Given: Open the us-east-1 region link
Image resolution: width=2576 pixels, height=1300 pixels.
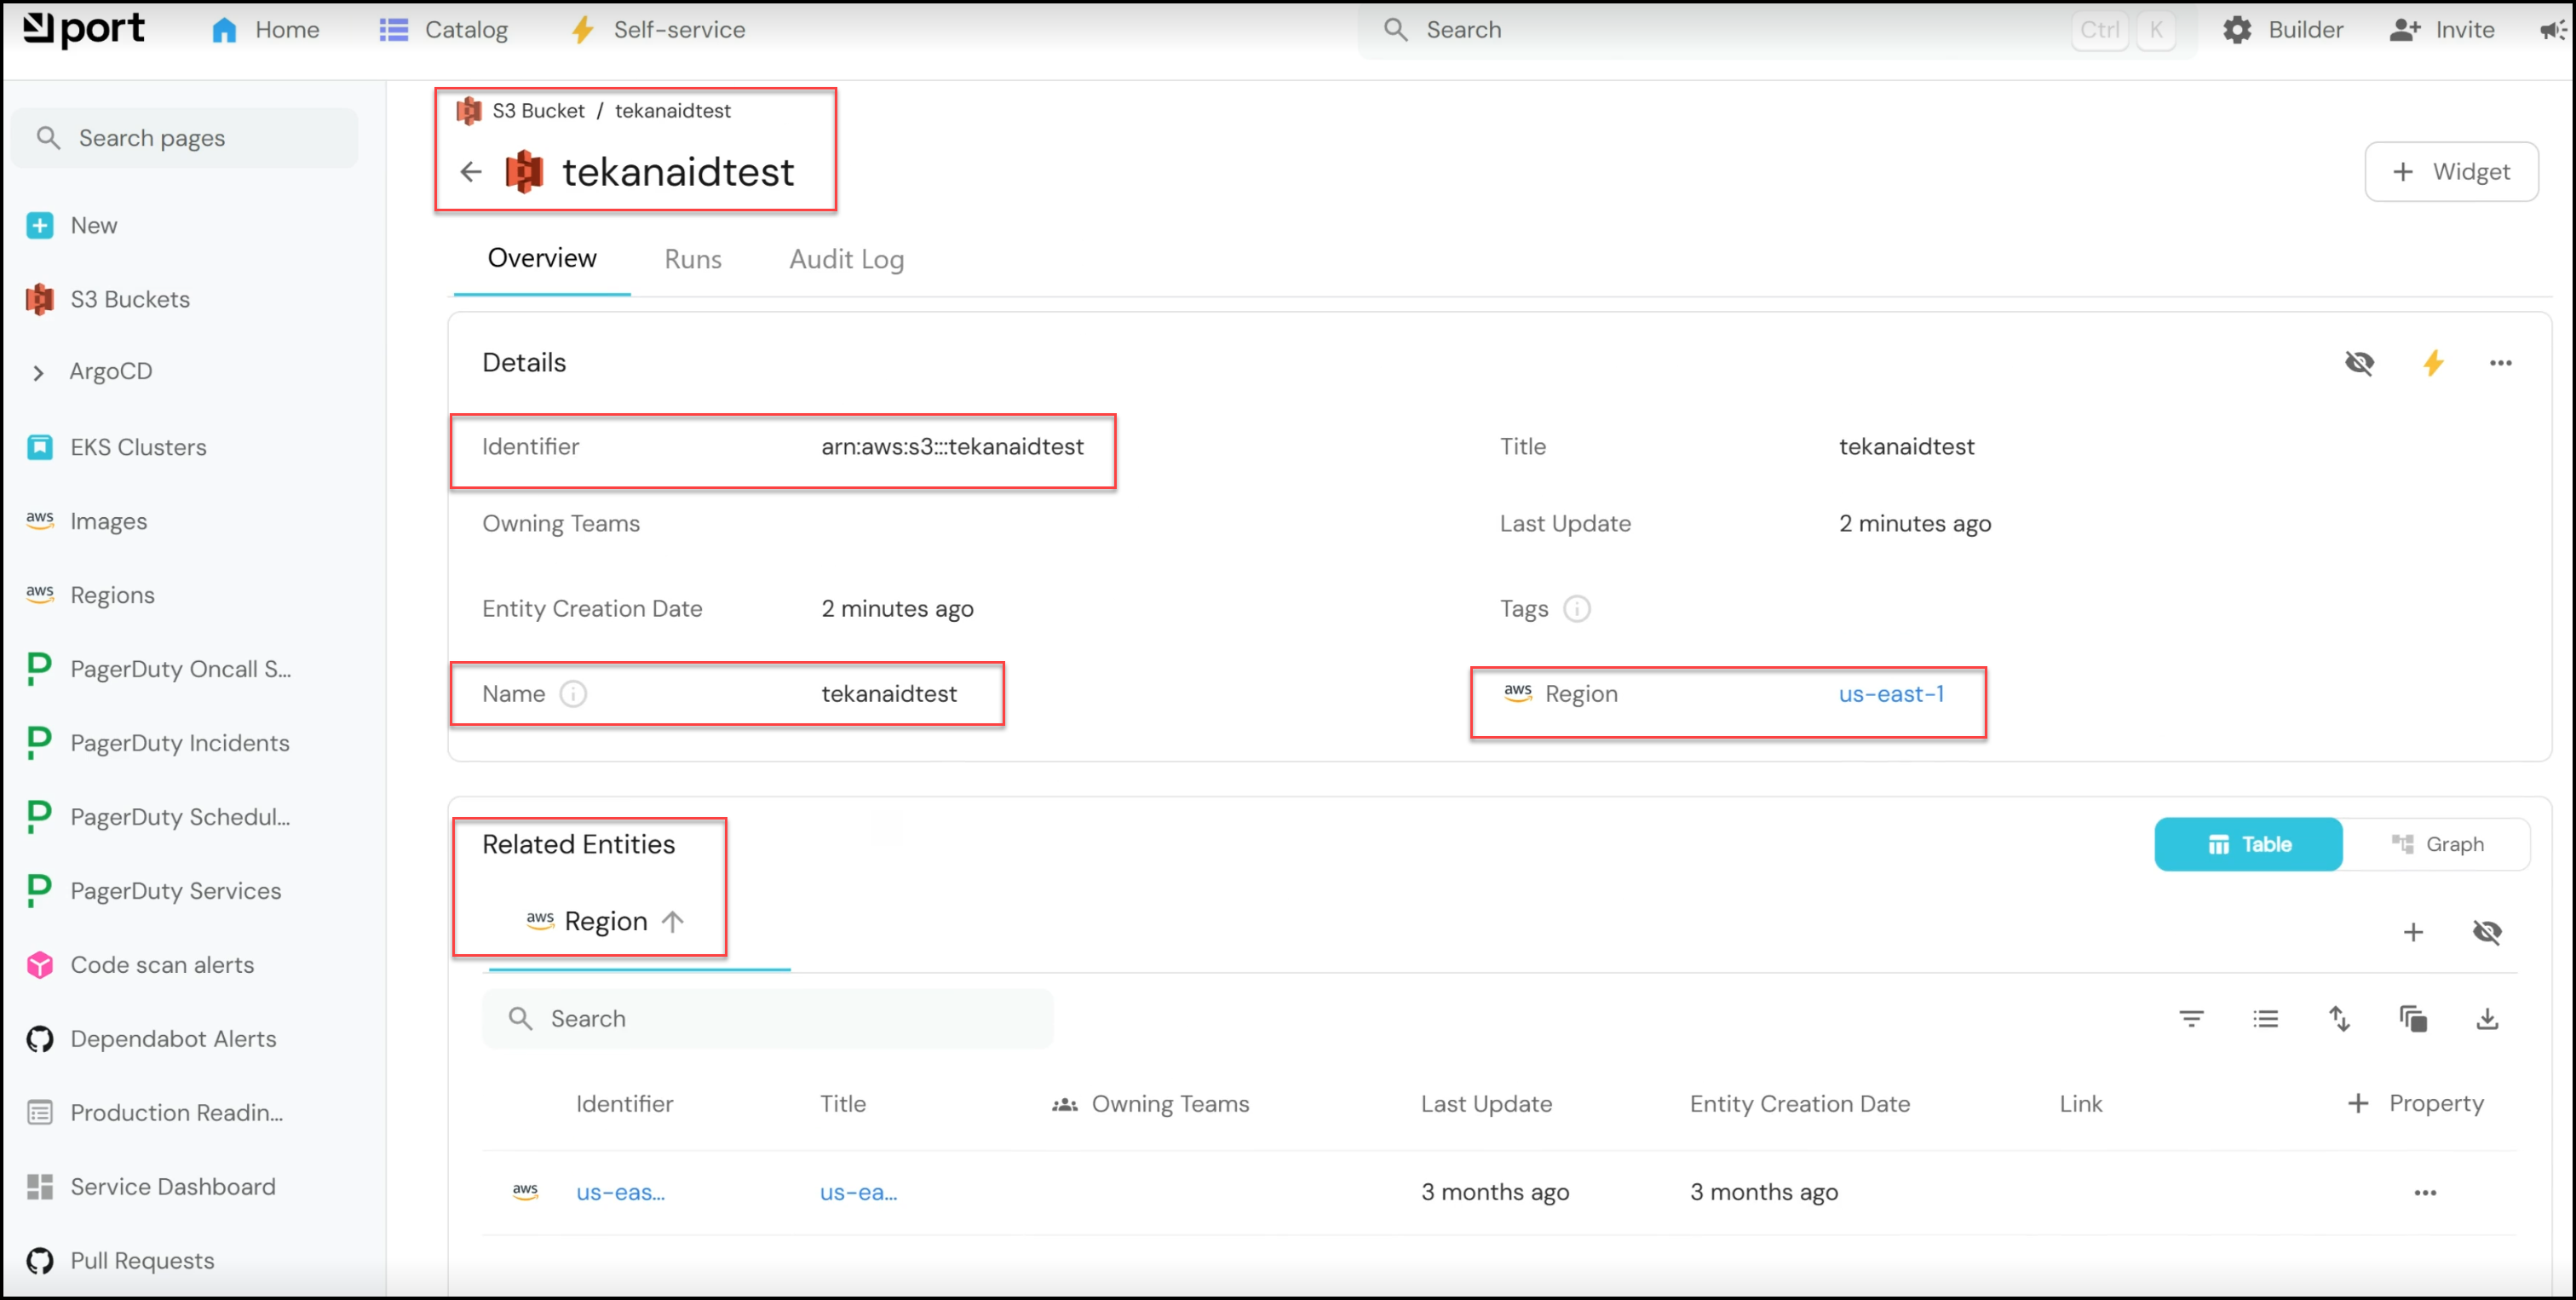Looking at the screenshot, I should (x=1891, y=694).
